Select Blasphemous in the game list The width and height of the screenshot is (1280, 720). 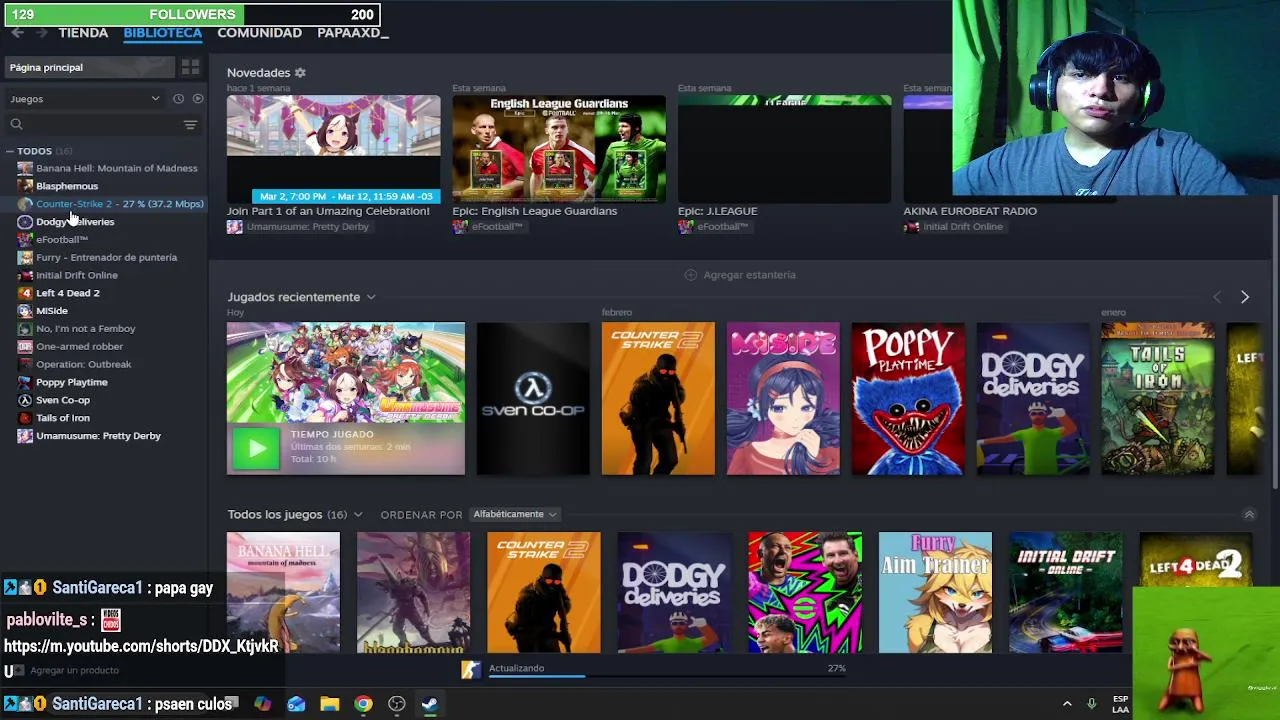(x=67, y=186)
